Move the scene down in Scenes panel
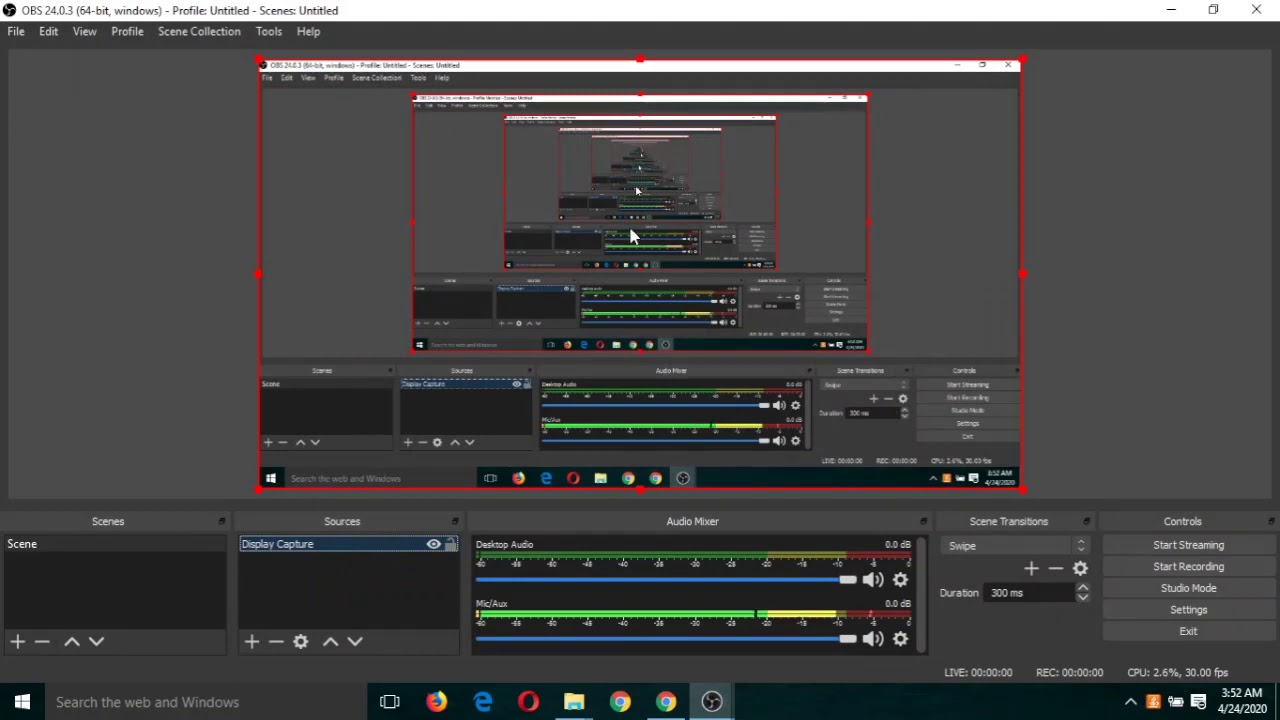This screenshot has height=720, width=1280. [96, 641]
